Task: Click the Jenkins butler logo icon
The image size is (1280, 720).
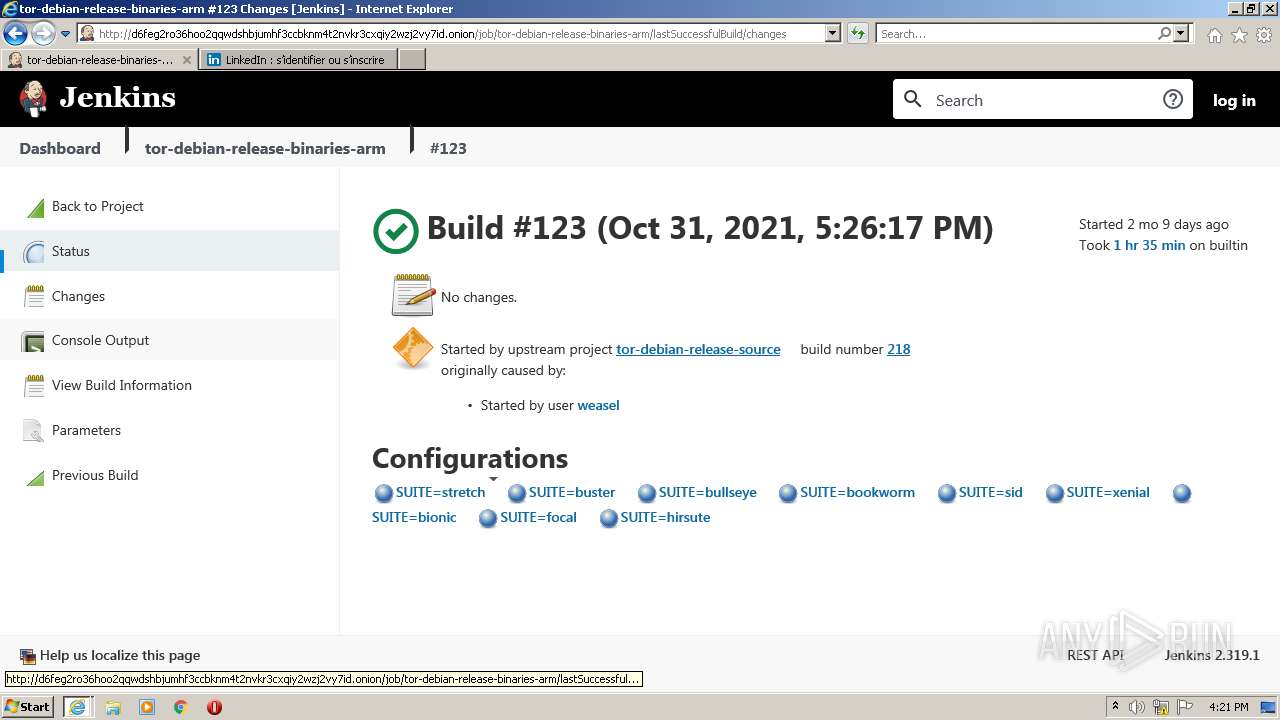Action: [x=33, y=98]
